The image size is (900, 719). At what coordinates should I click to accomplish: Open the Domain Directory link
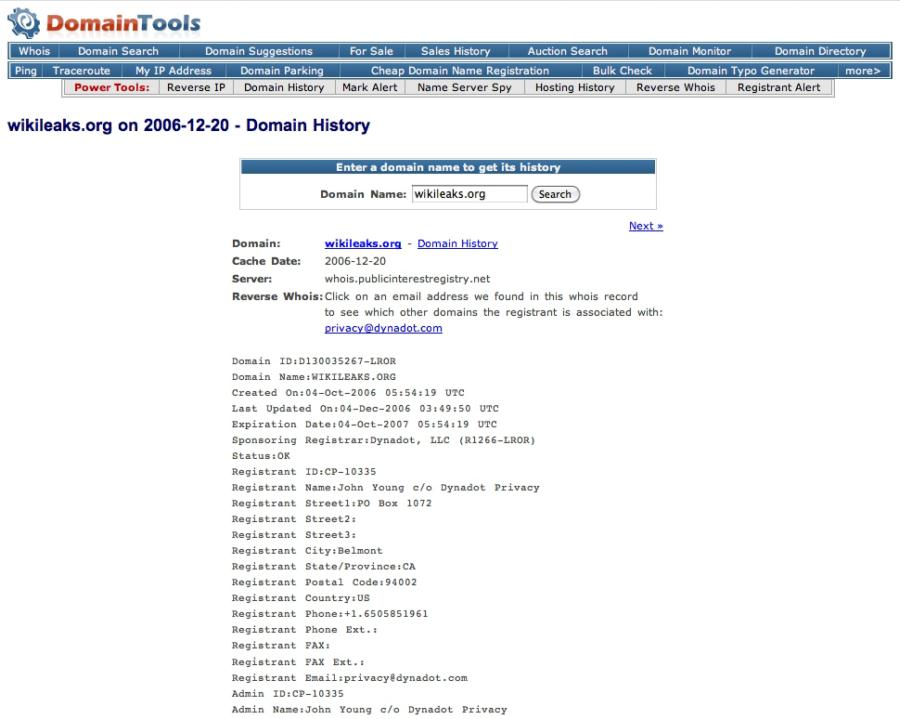(820, 51)
